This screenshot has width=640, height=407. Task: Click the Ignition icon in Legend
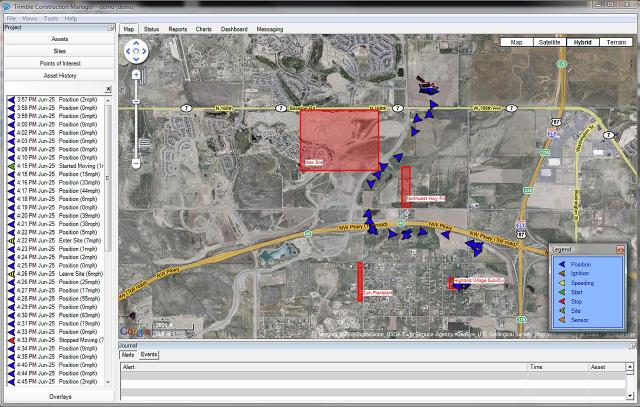562,274
